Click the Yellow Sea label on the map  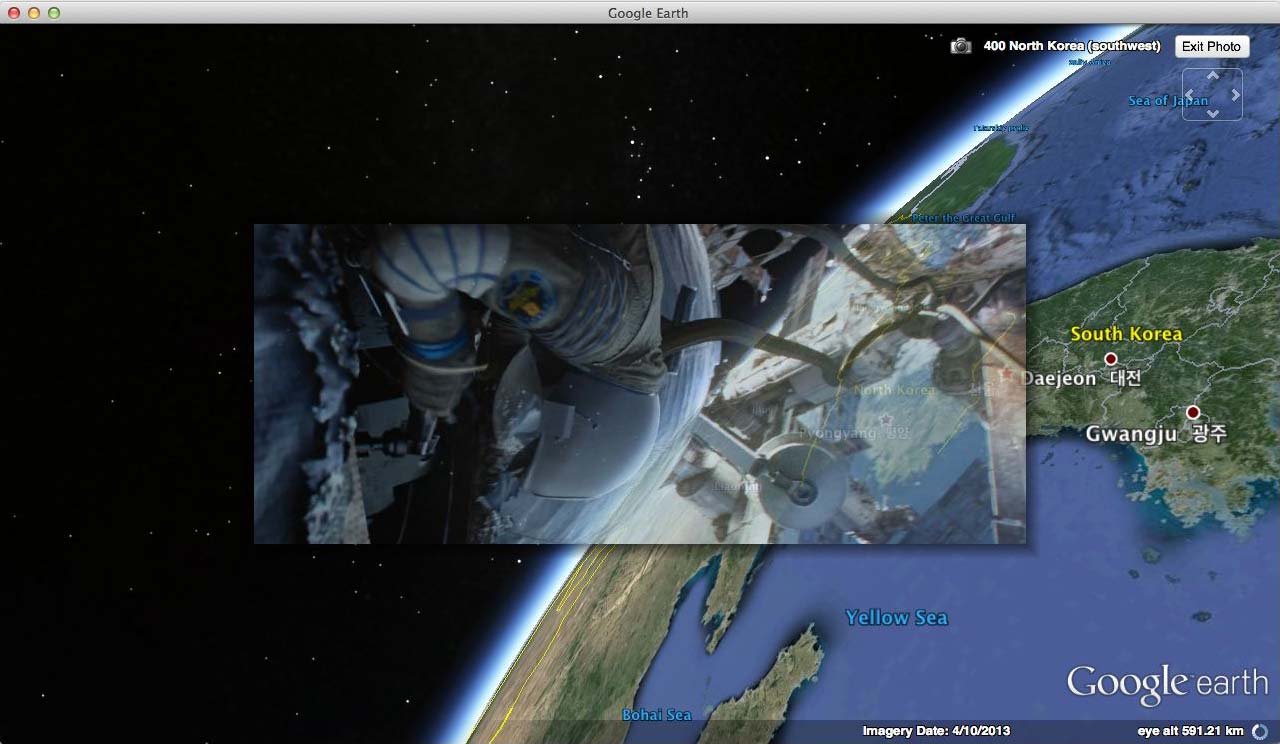pyautogui.click(x=896, y=617)
